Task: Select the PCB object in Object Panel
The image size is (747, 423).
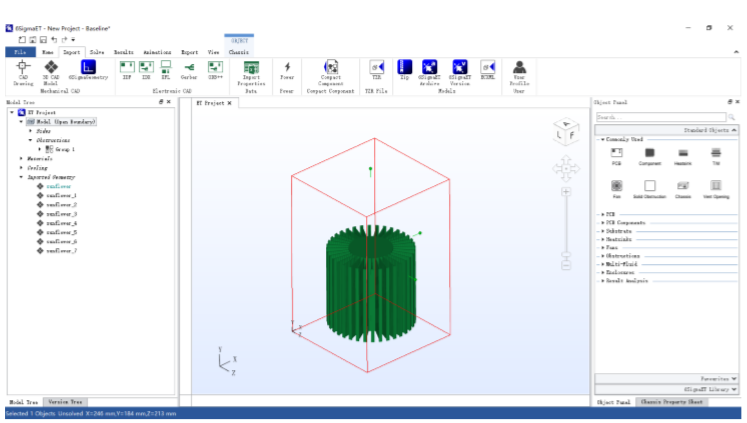Action: pos(617,153)
